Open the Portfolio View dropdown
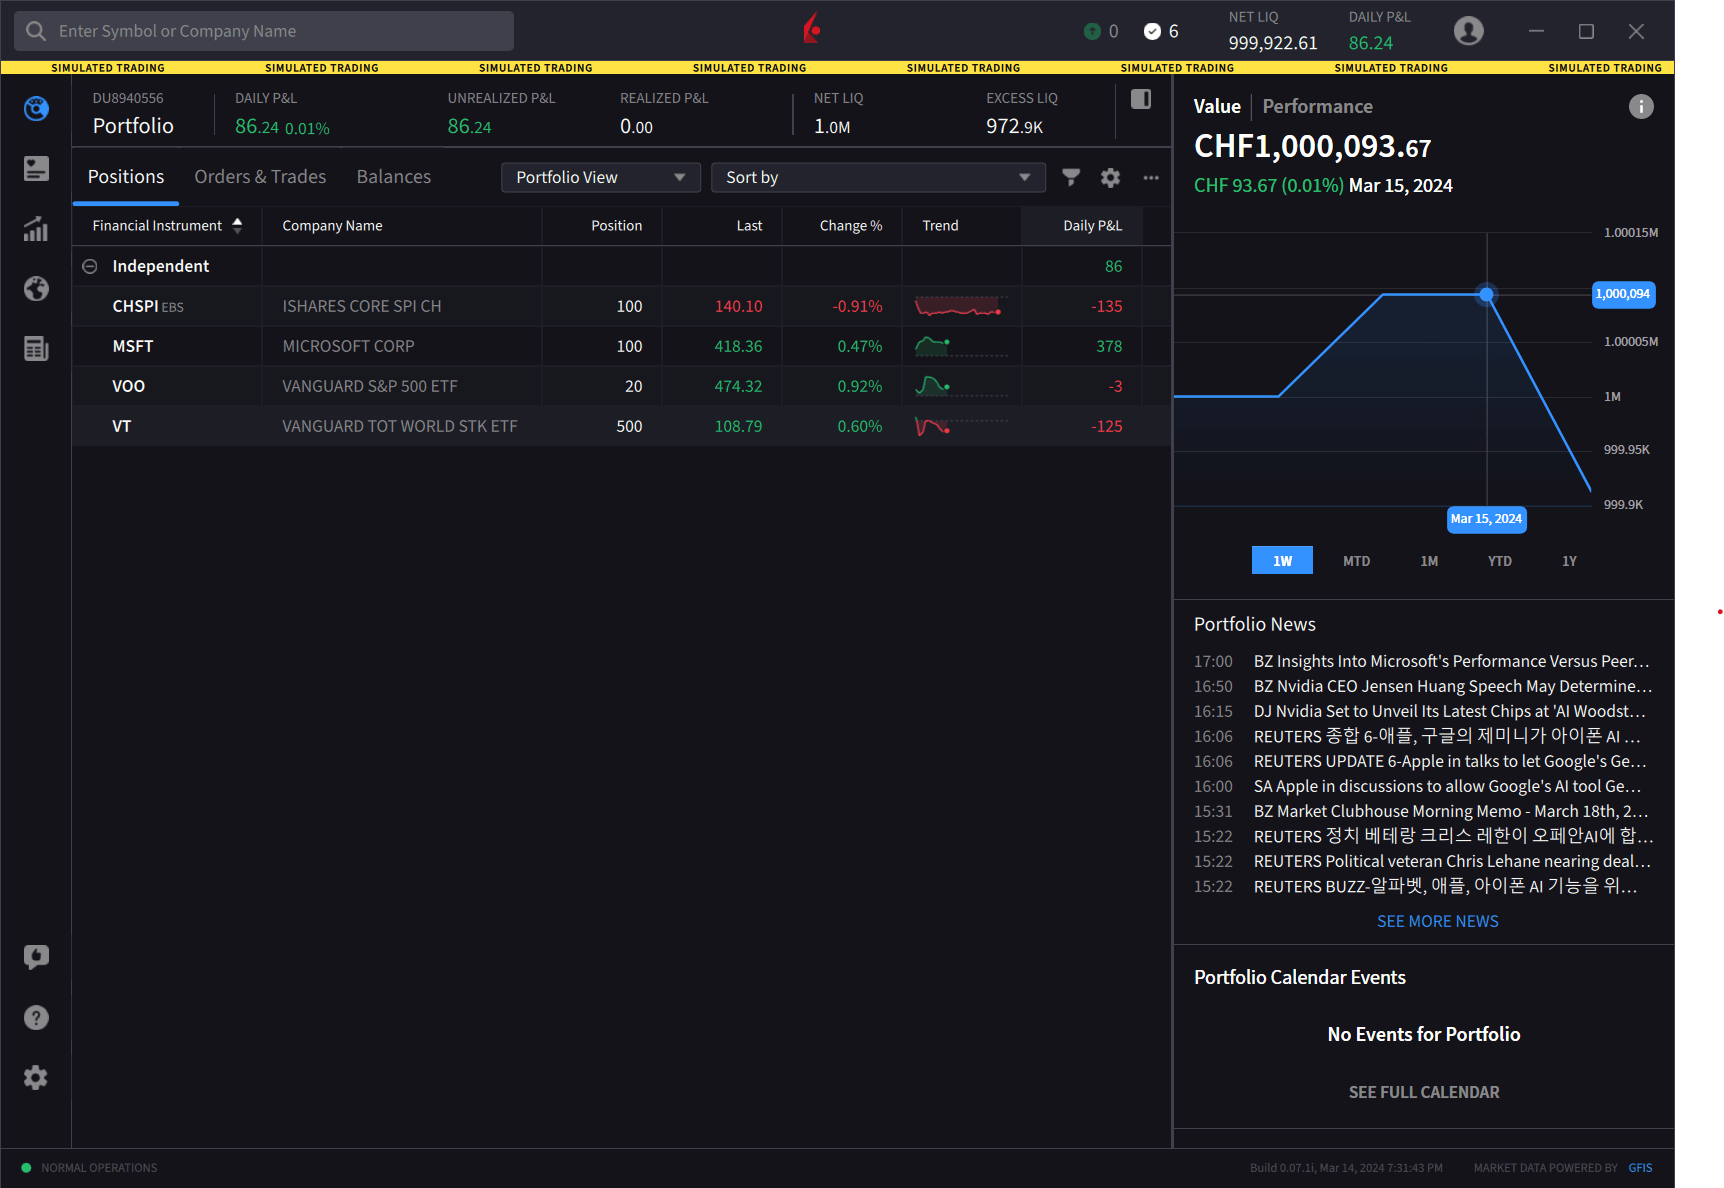 coord(600,177)
